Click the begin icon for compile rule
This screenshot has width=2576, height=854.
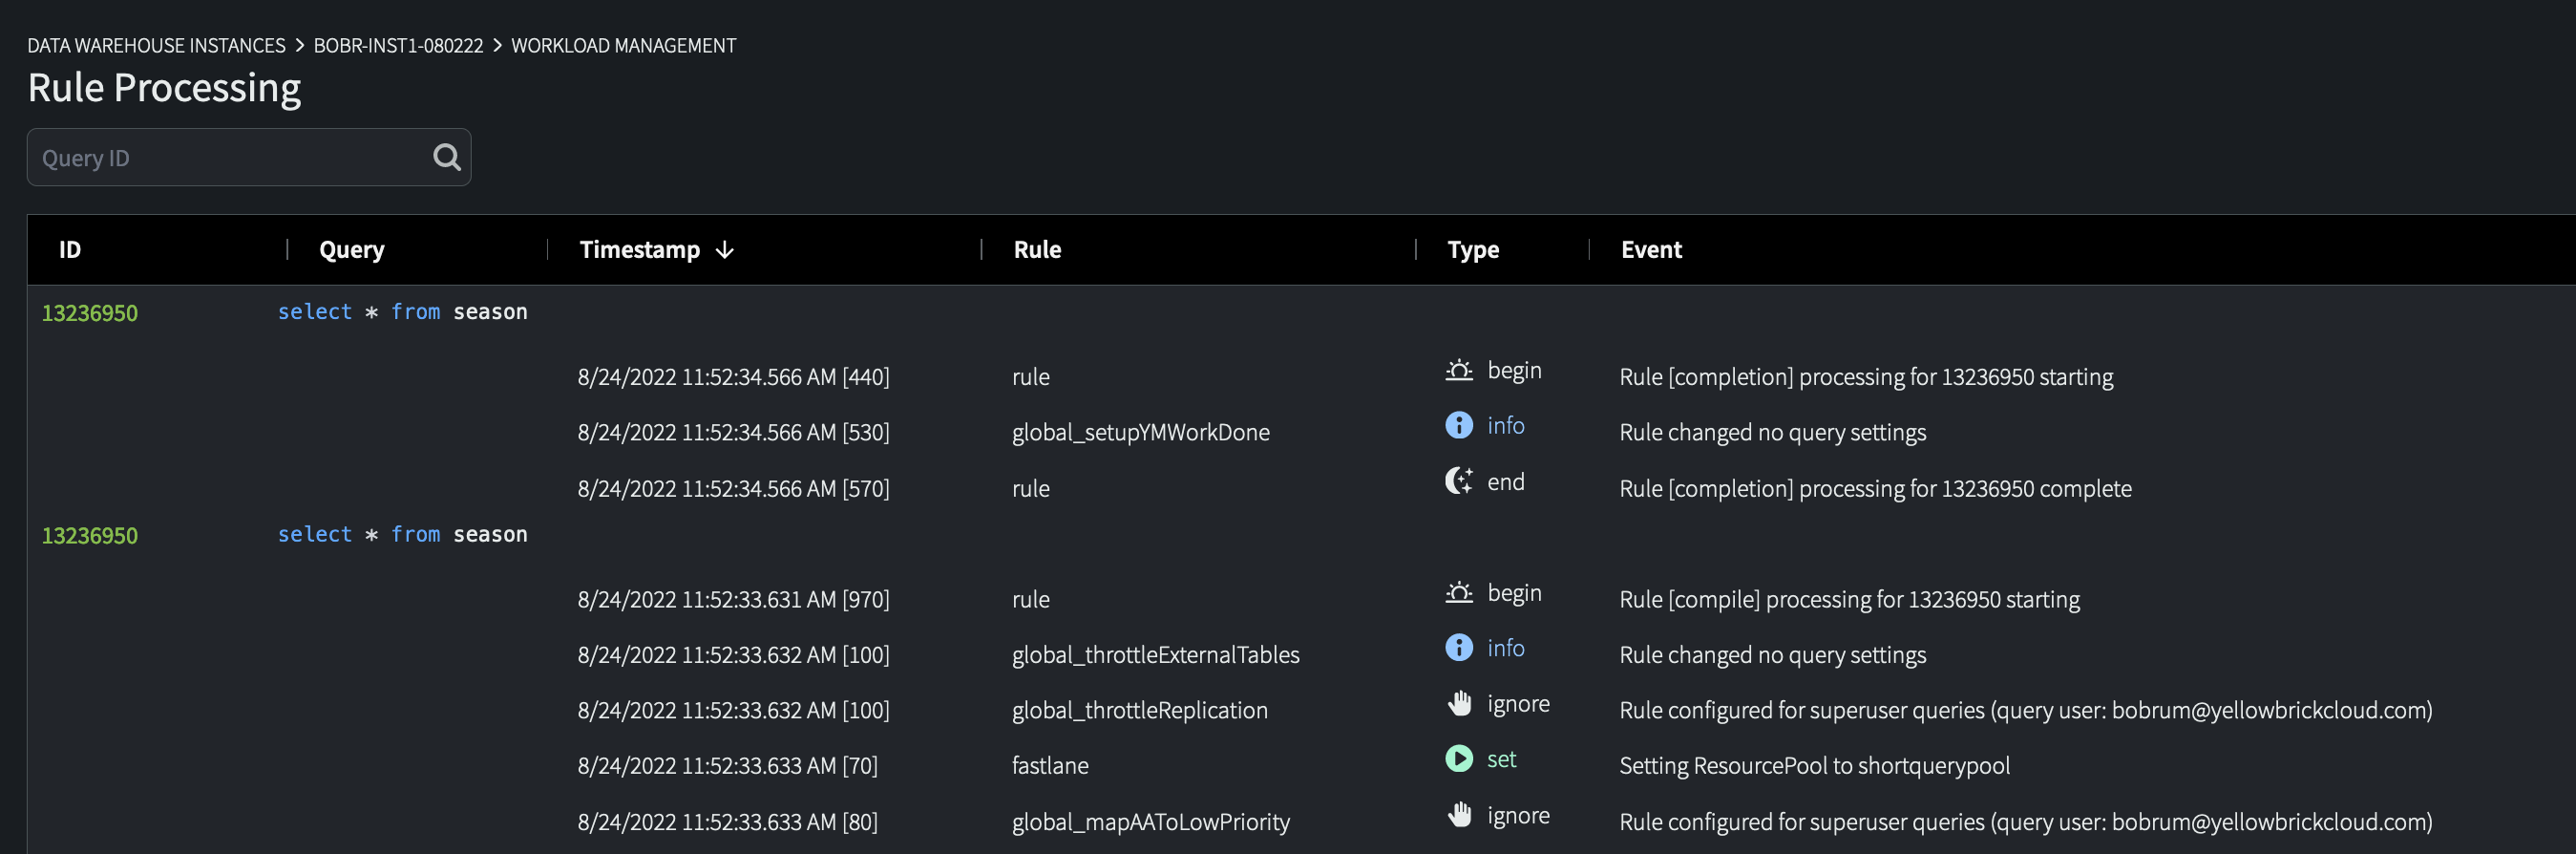pos(1459,594)
